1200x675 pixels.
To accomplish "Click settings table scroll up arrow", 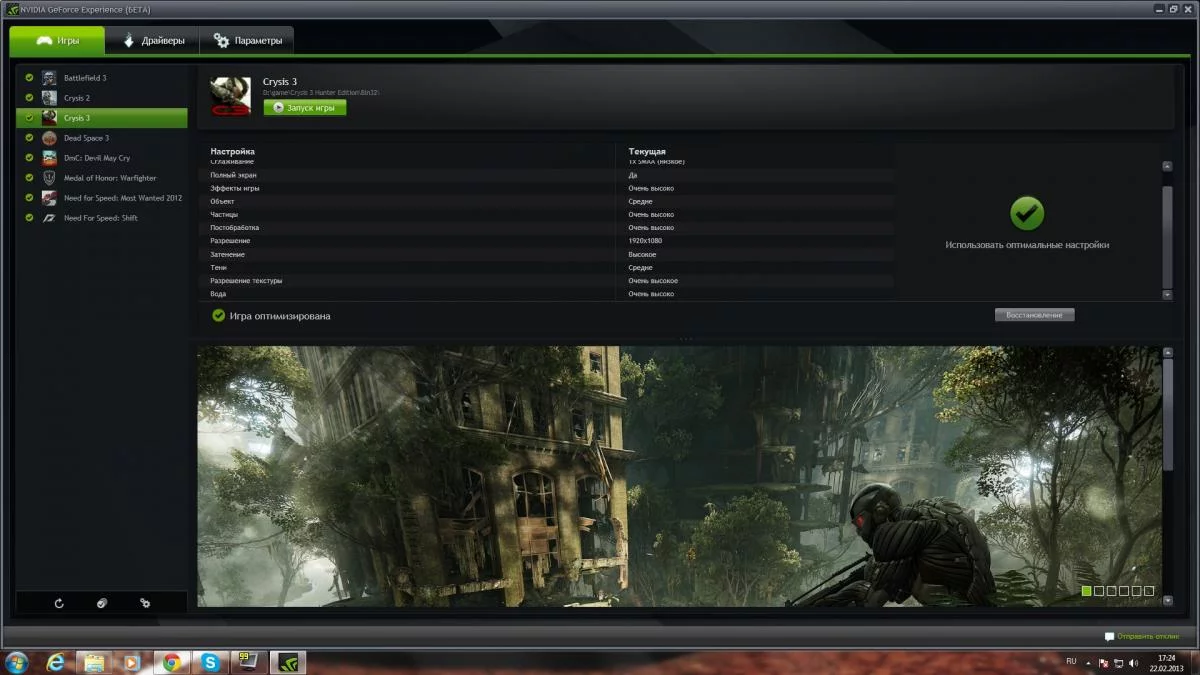I will coord(1167,167).
